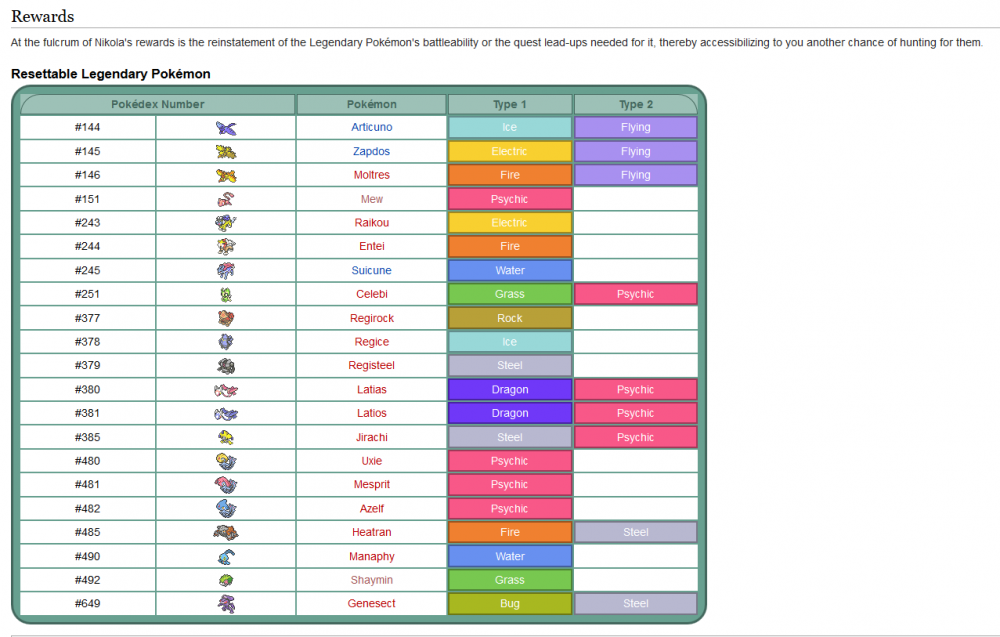The image size is (1000, 637).
Task: Click the Heatran sprite icon
Action: coord(226,533)
